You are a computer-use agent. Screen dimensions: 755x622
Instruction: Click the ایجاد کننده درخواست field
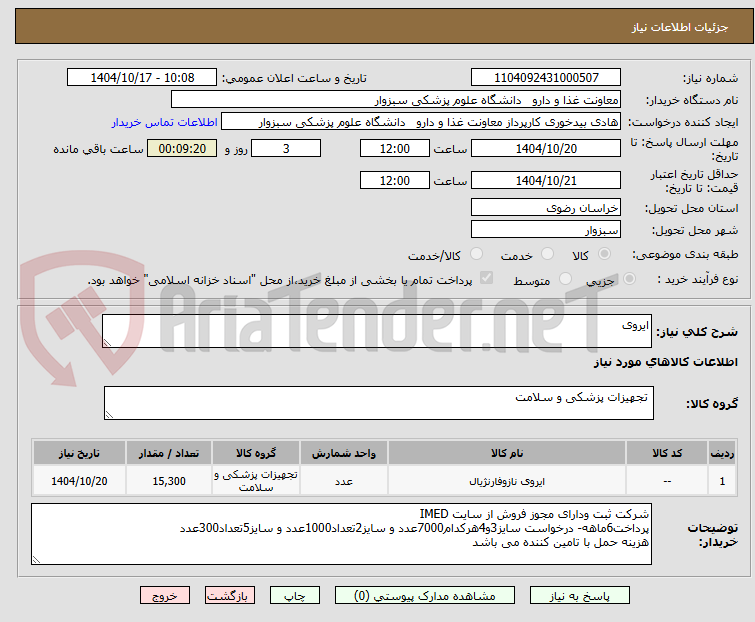point(421,122)
